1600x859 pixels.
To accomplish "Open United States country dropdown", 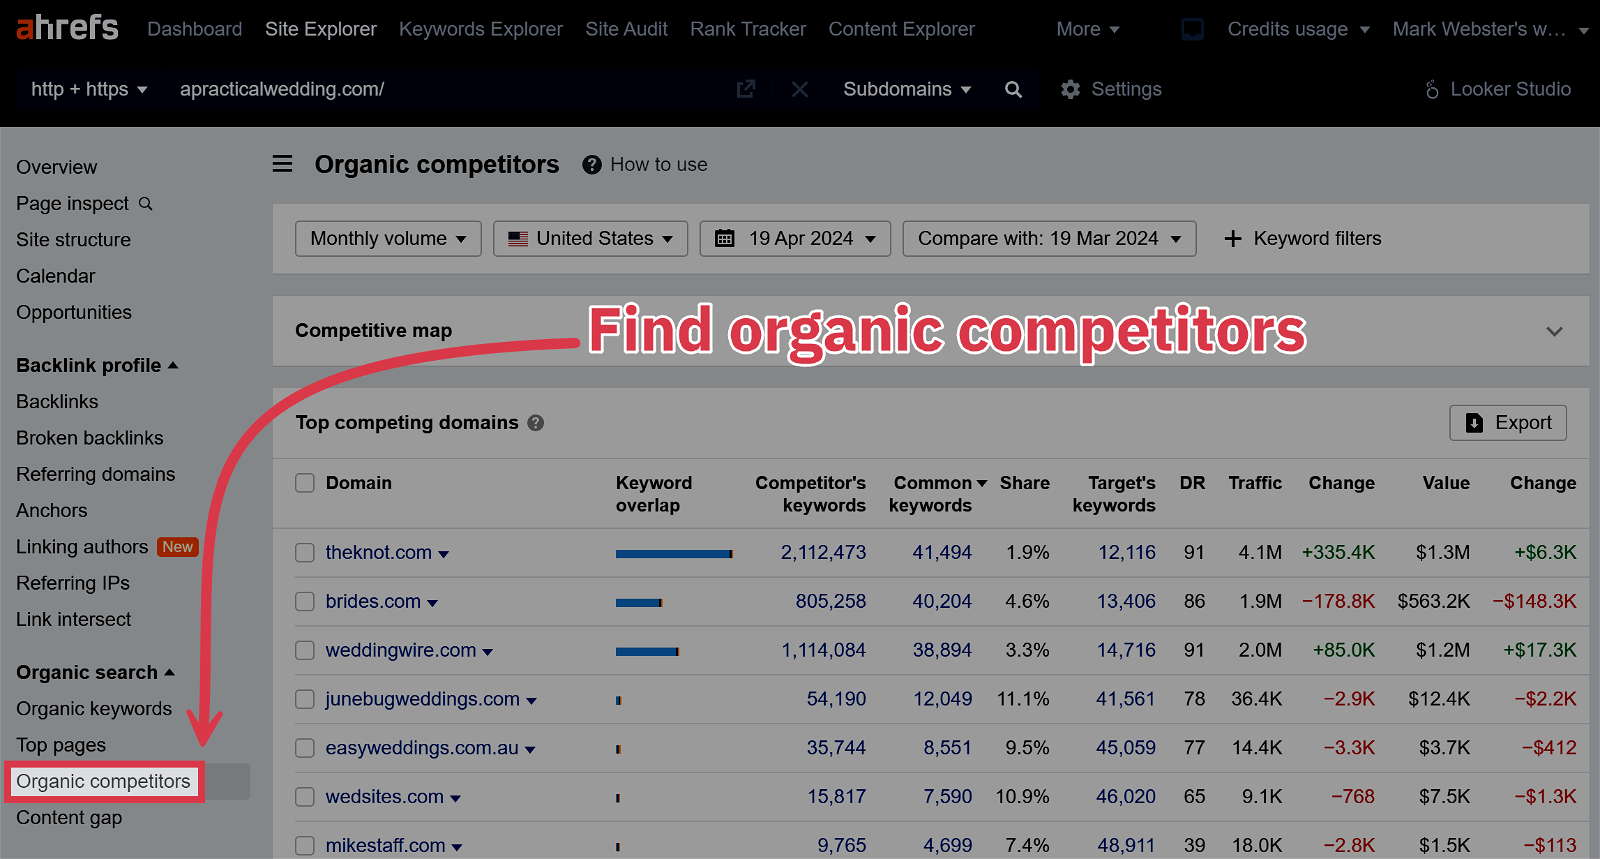I will tap(590, 238).
